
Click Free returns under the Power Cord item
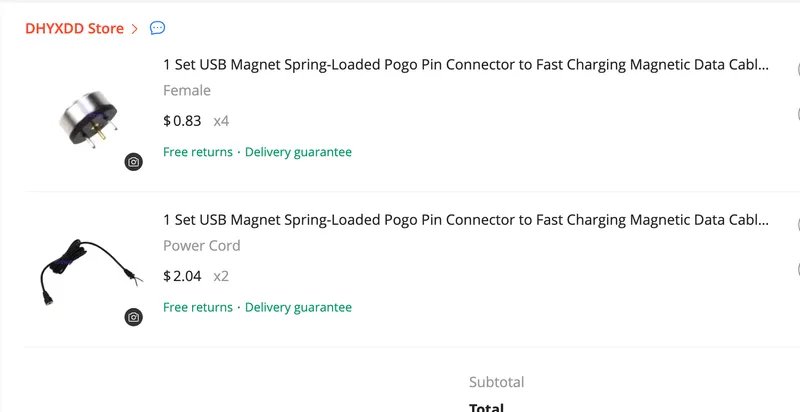197,307
